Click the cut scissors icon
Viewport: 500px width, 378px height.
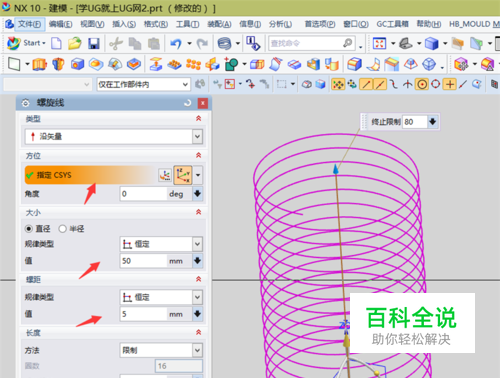(116, 43)
